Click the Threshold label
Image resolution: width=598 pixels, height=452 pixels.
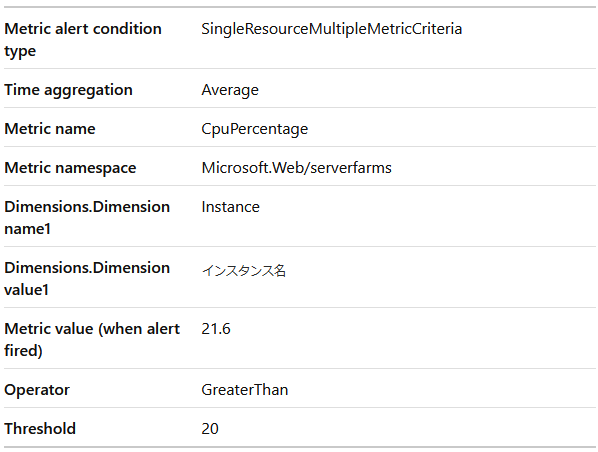(40, 428)
